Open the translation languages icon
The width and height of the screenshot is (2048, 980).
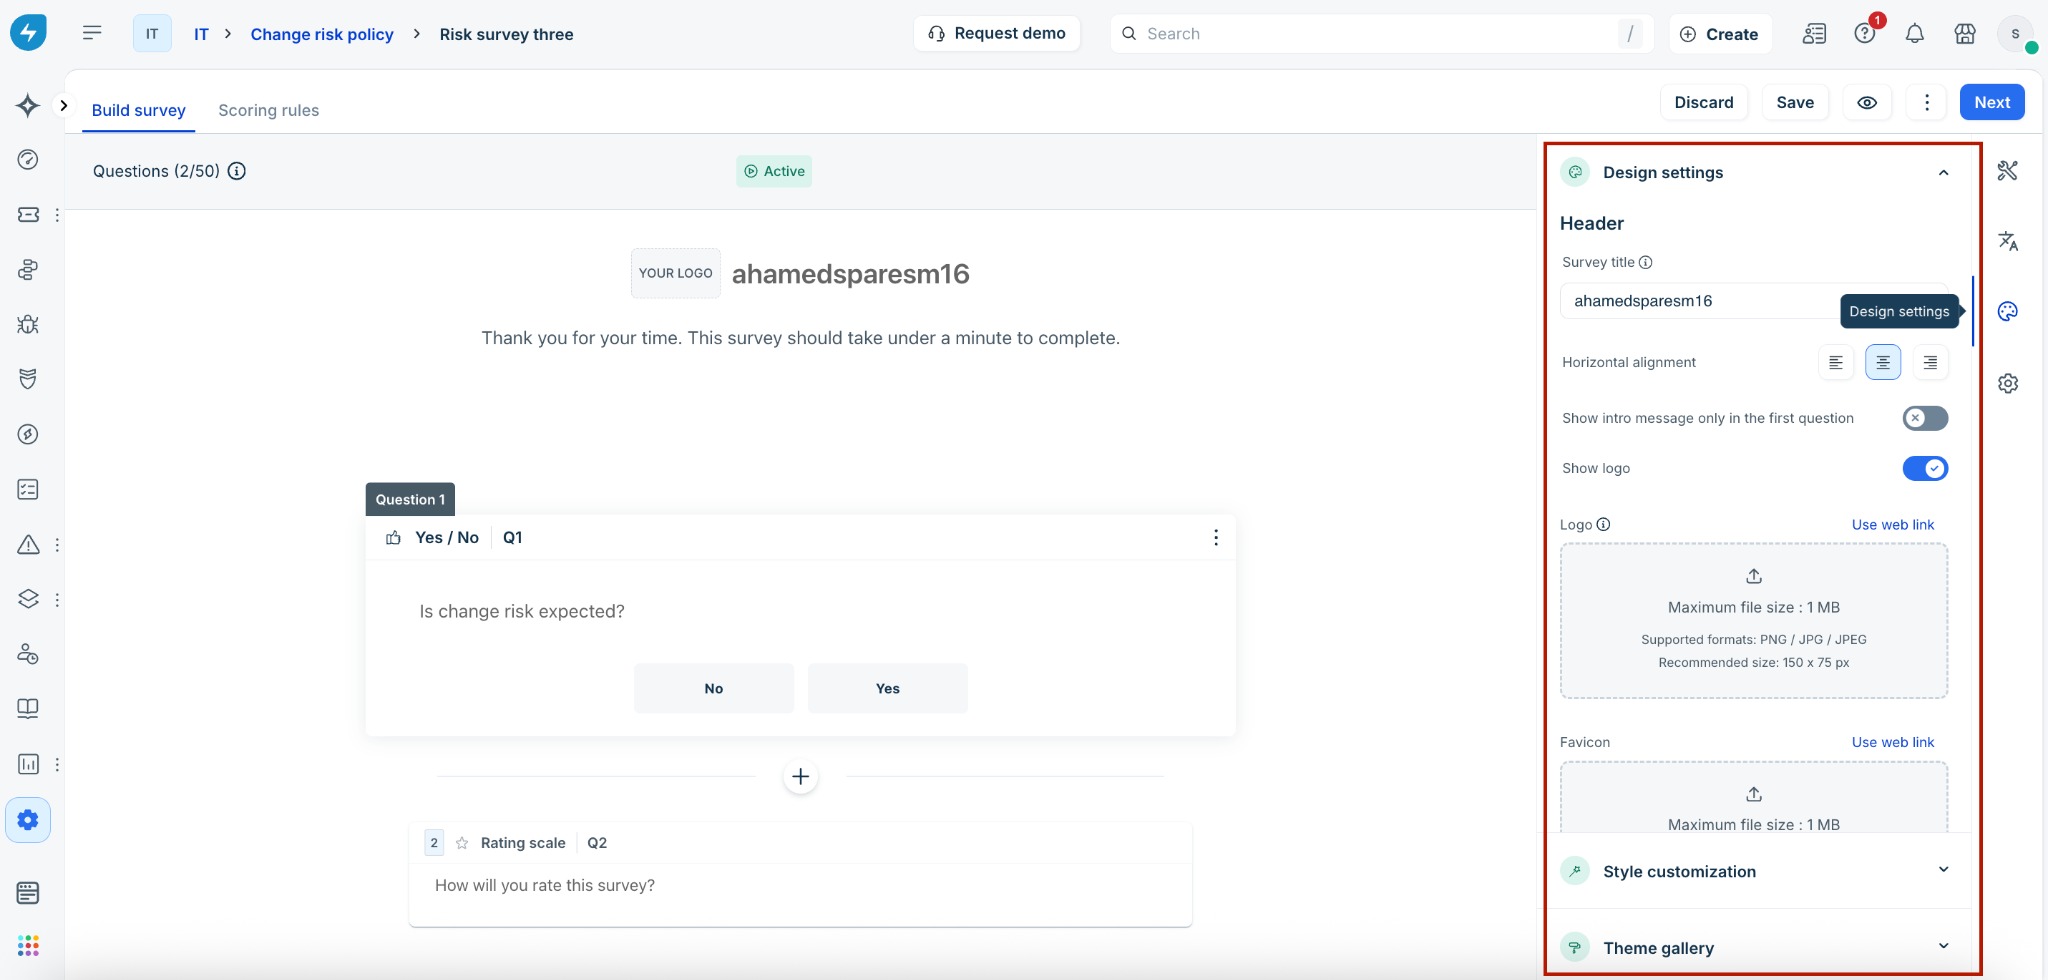[2008, 241]
